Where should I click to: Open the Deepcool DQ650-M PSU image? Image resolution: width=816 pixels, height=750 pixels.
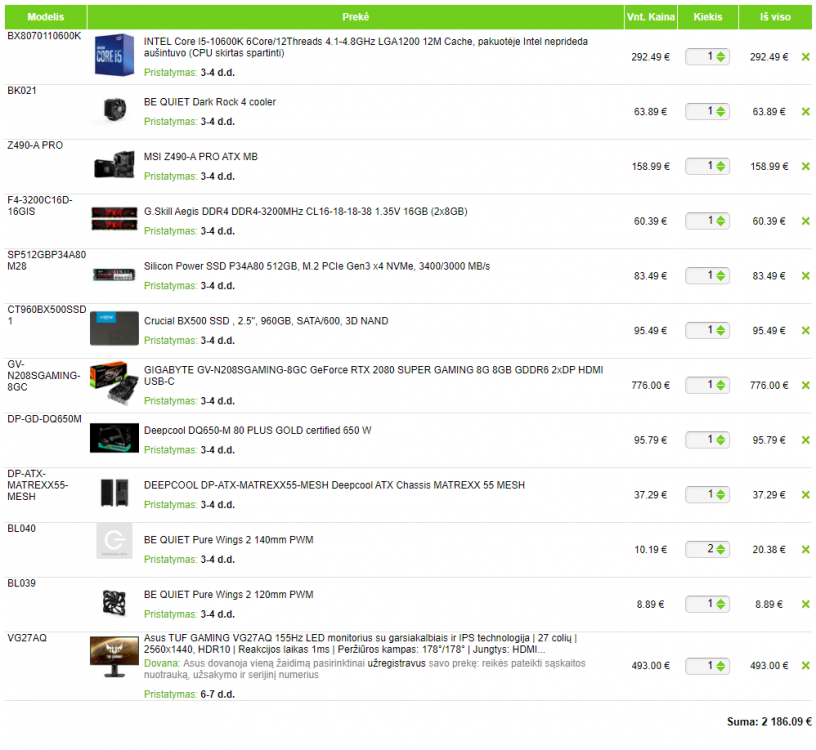tap(114, 438)
